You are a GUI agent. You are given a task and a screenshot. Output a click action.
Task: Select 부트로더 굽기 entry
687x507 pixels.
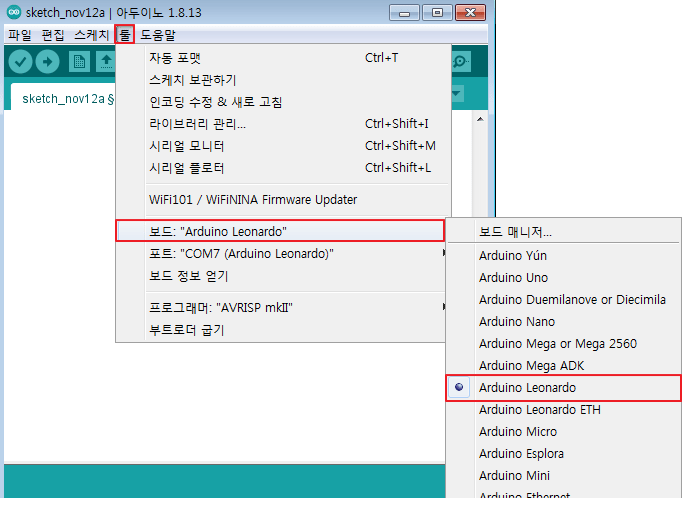[281, 330]
